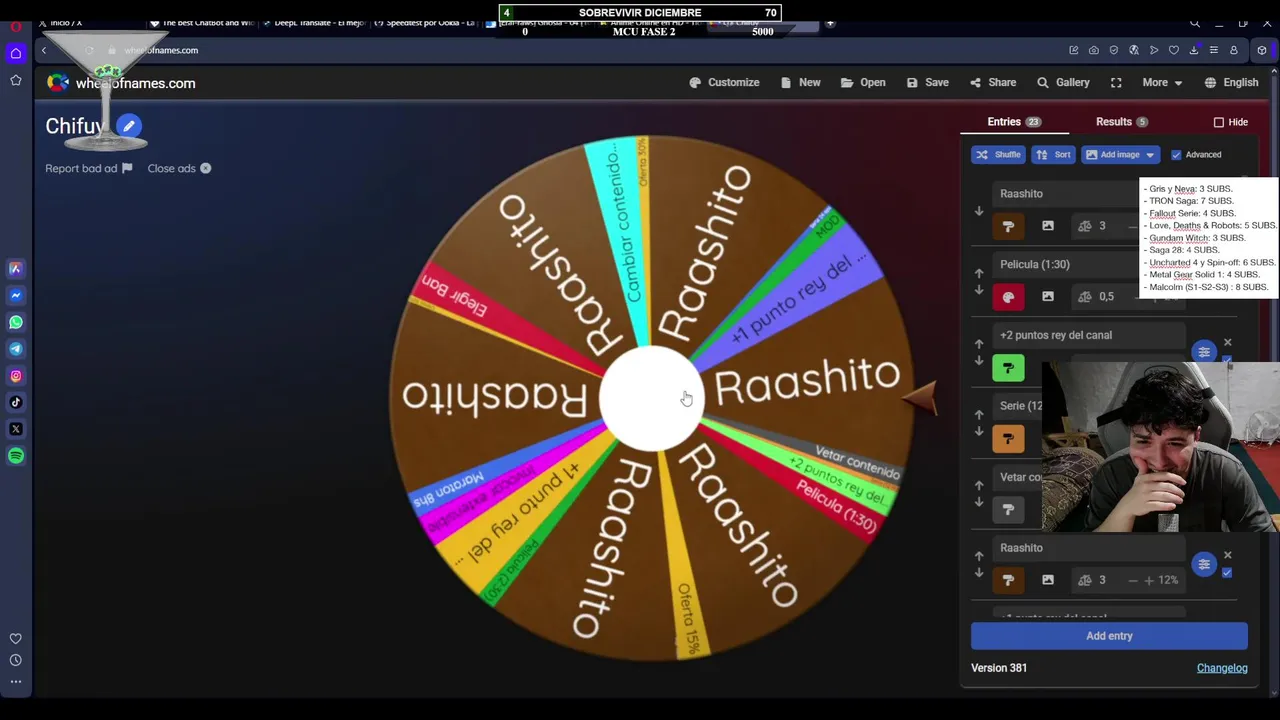Open red color picker for Pelicula entry
1280x720 pixels.
coord(1008,297)
